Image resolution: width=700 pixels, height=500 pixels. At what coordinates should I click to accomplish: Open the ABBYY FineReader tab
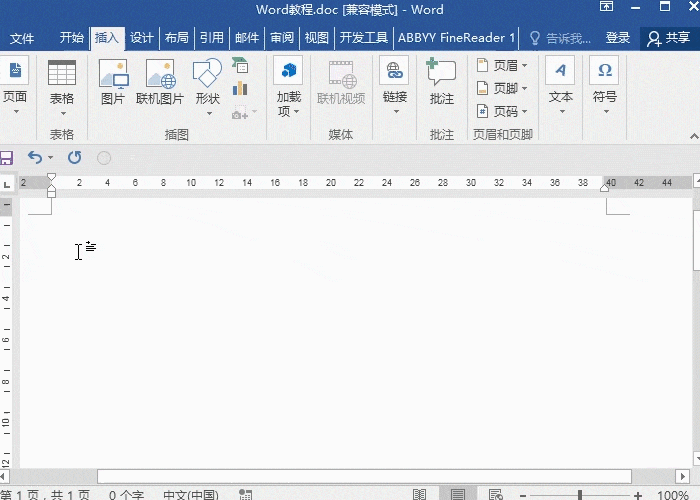(x=456, y=38)
